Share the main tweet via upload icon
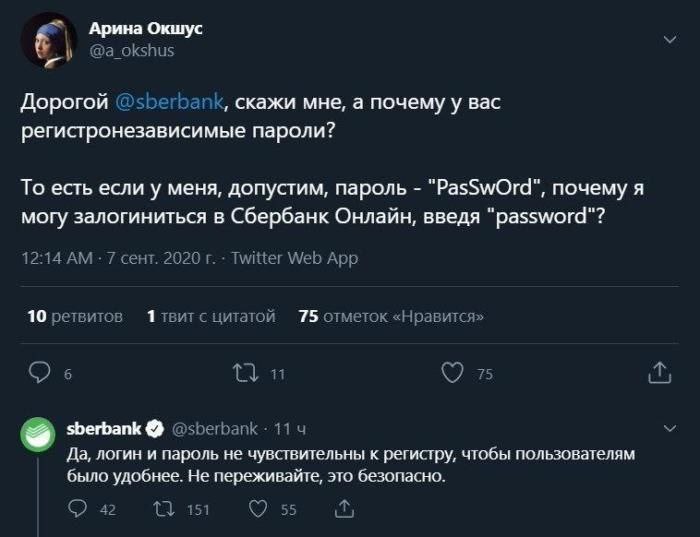 click(659, 372)
